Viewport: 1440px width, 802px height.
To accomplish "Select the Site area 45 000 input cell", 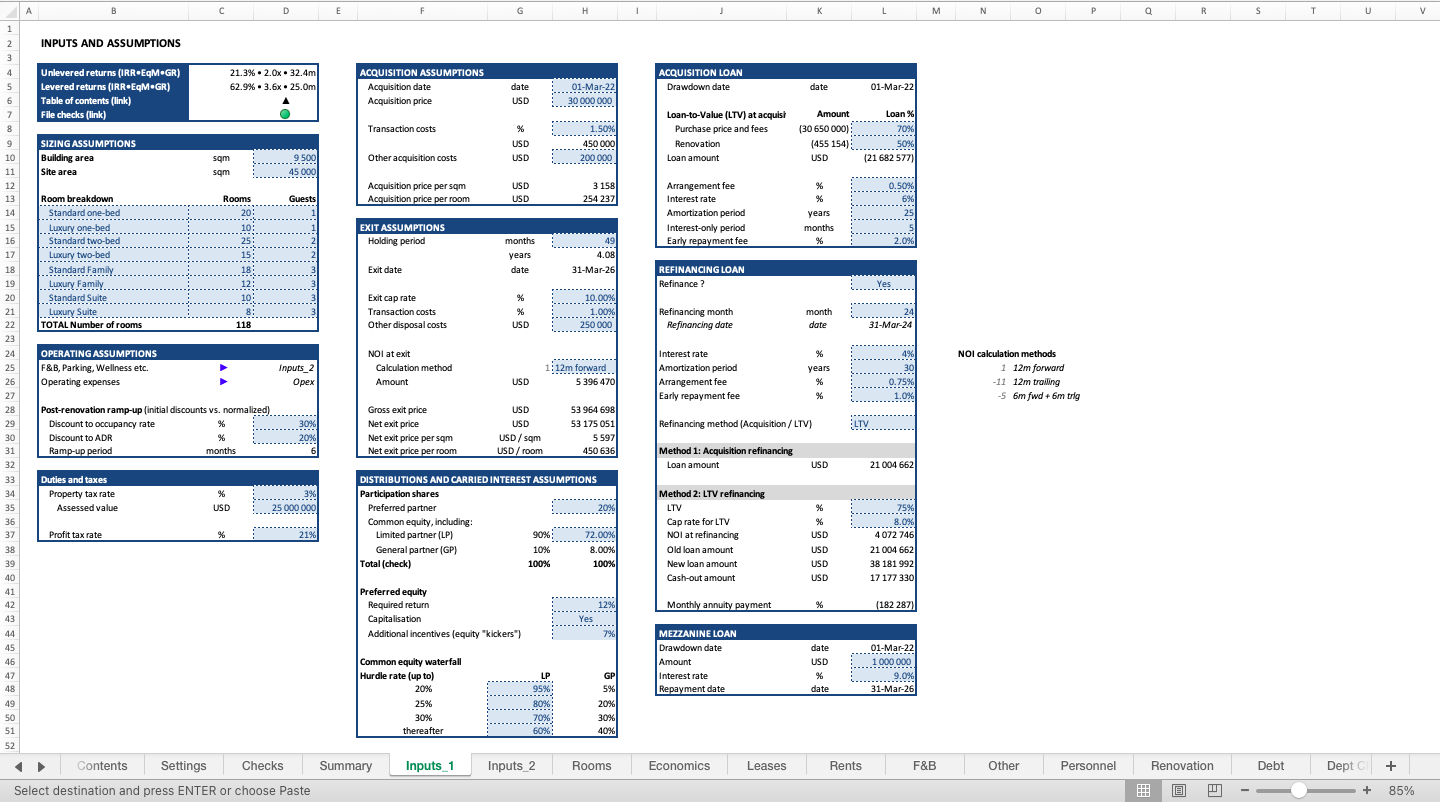I will pyautogui.click(x=286, y=172).
